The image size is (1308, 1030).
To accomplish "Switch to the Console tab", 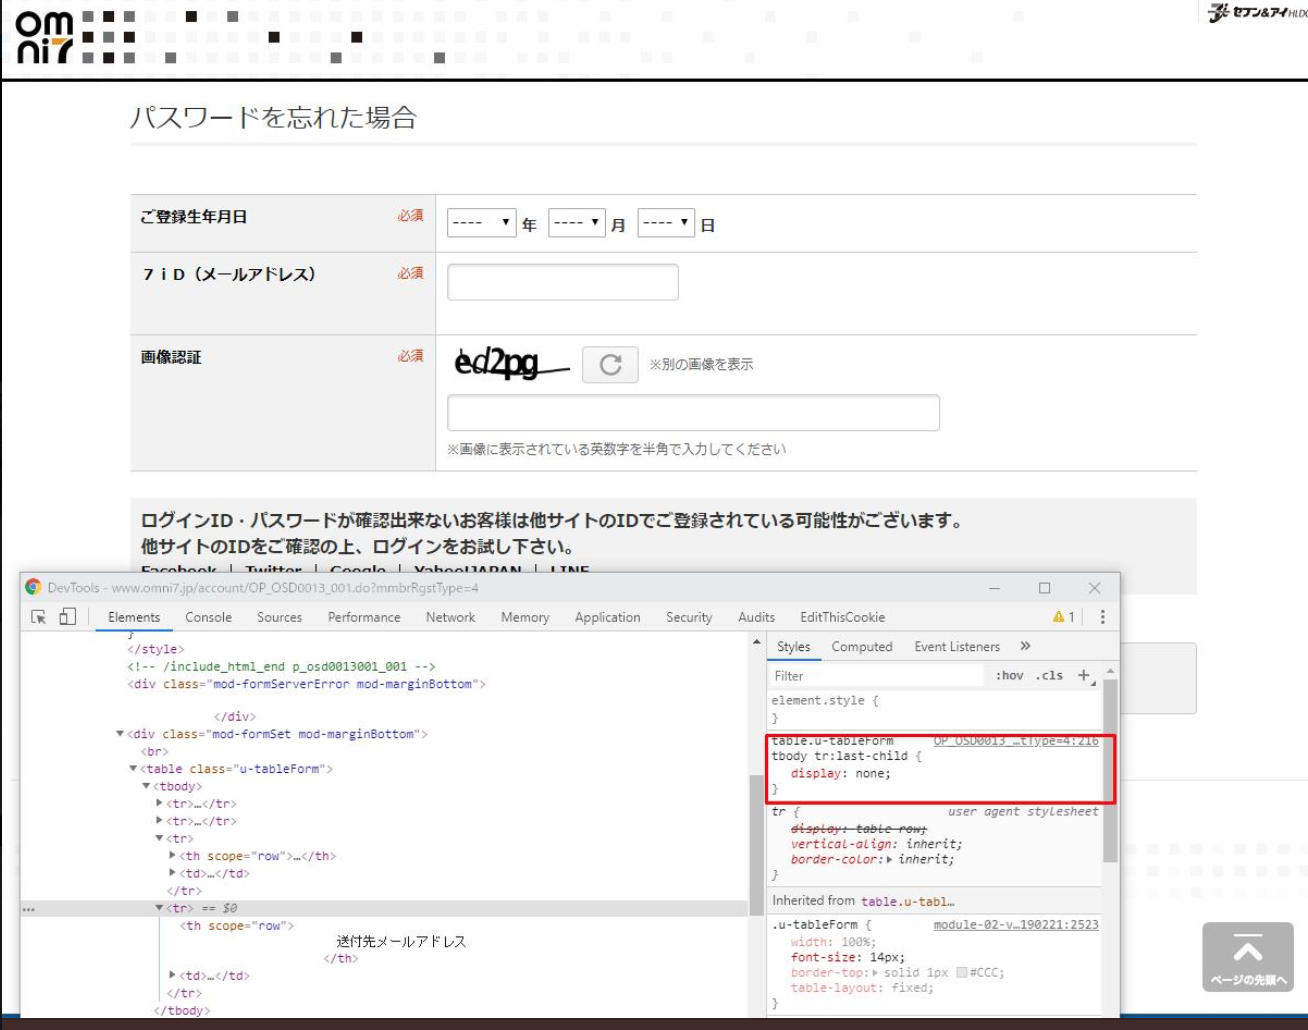I will pyautogui.click(x=208, y=617).
